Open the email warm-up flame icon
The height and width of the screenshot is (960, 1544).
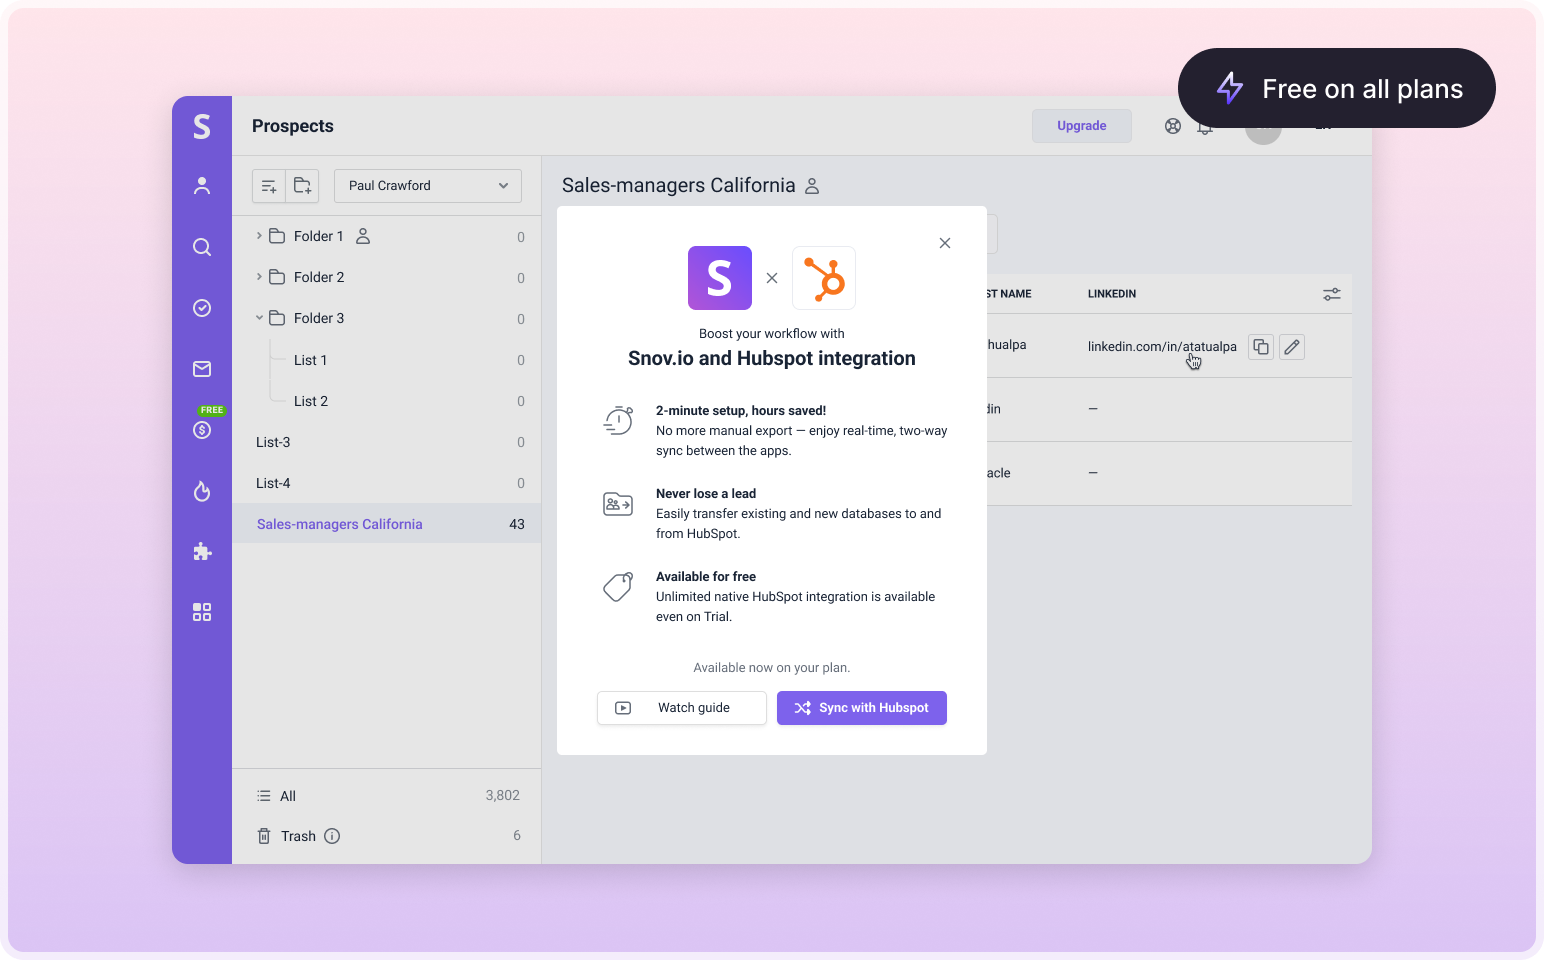tap(202, 491)
